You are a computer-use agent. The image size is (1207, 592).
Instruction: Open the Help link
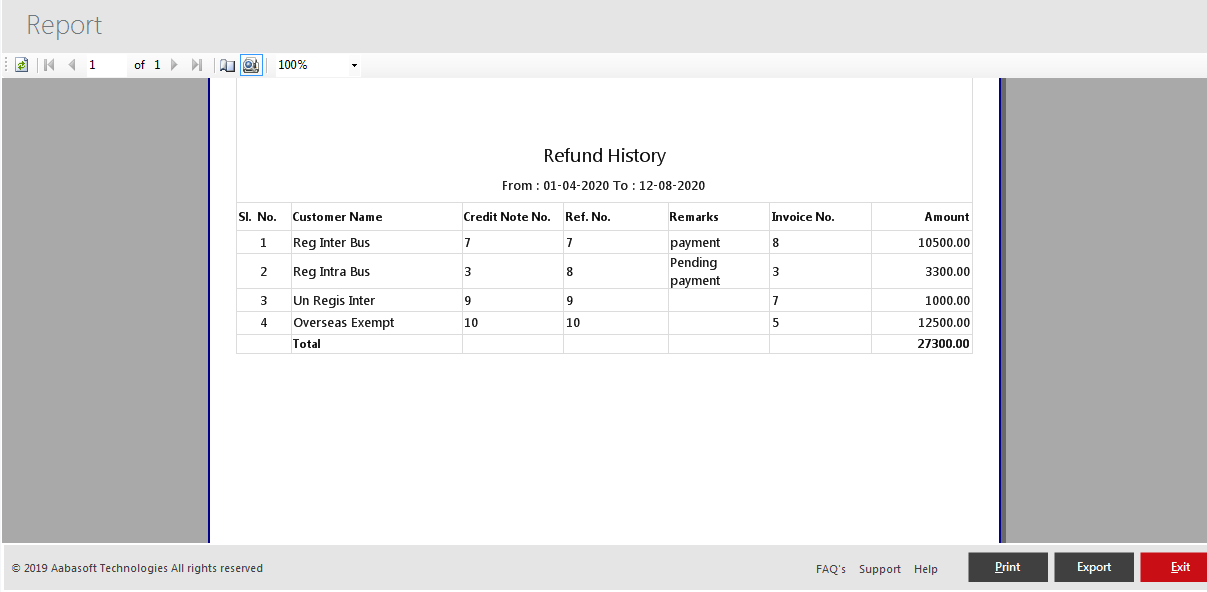(x=926, y=569)
